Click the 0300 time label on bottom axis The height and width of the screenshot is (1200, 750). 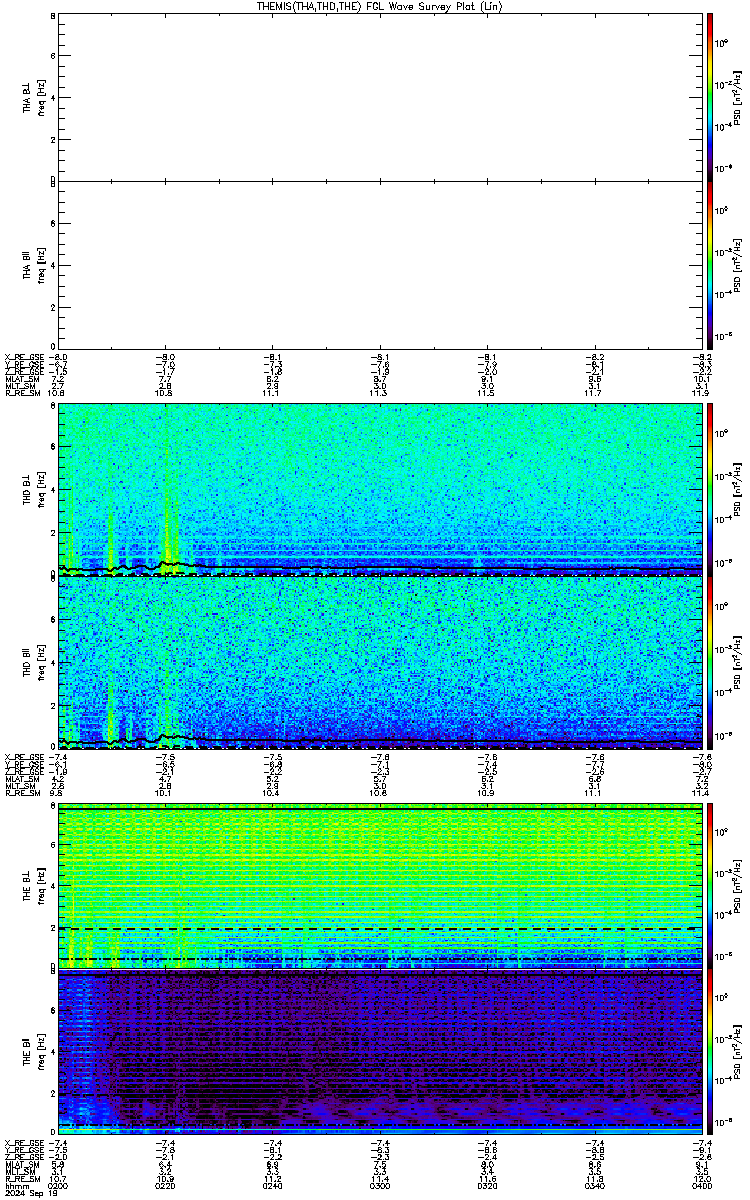(x=380, y=1185)
